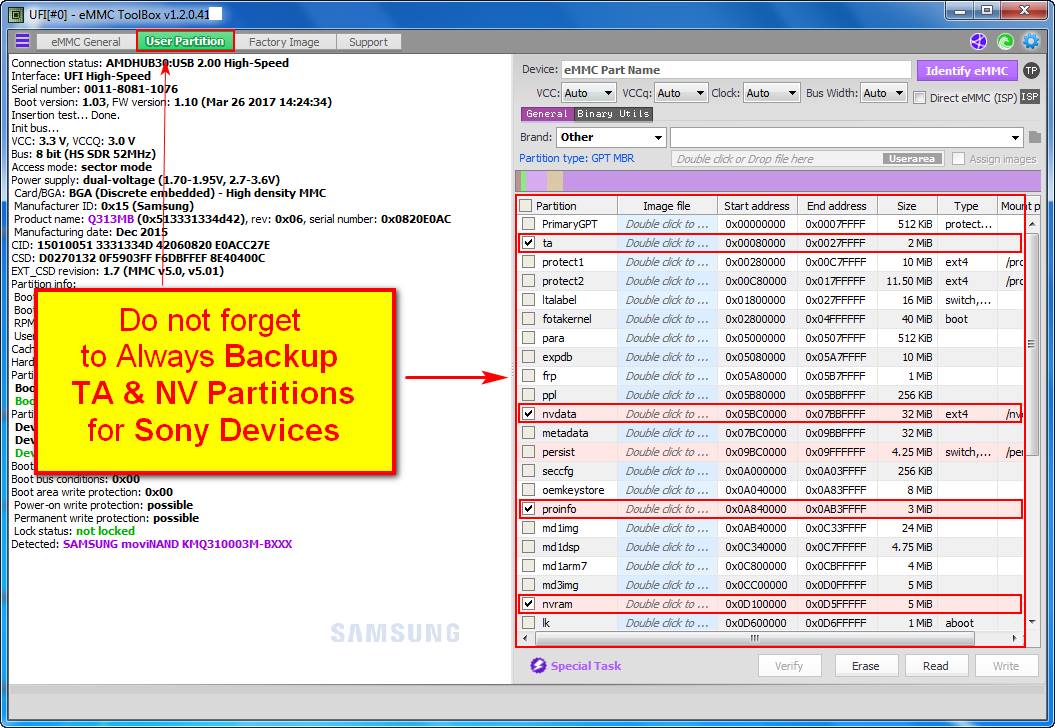
Task: Click the Partition type: GPT MBR label
Action: pyautogui.click(x=576, y=158)
